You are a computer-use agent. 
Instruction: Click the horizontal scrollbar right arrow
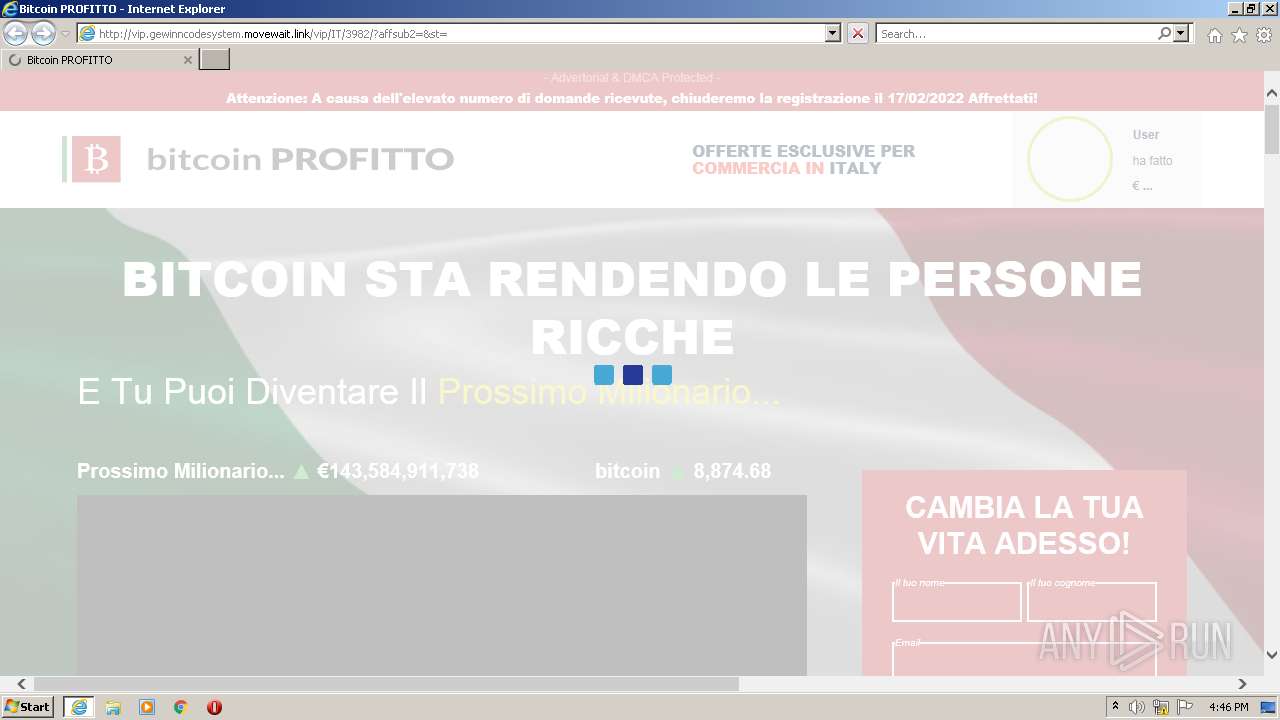click(1243, 684)
